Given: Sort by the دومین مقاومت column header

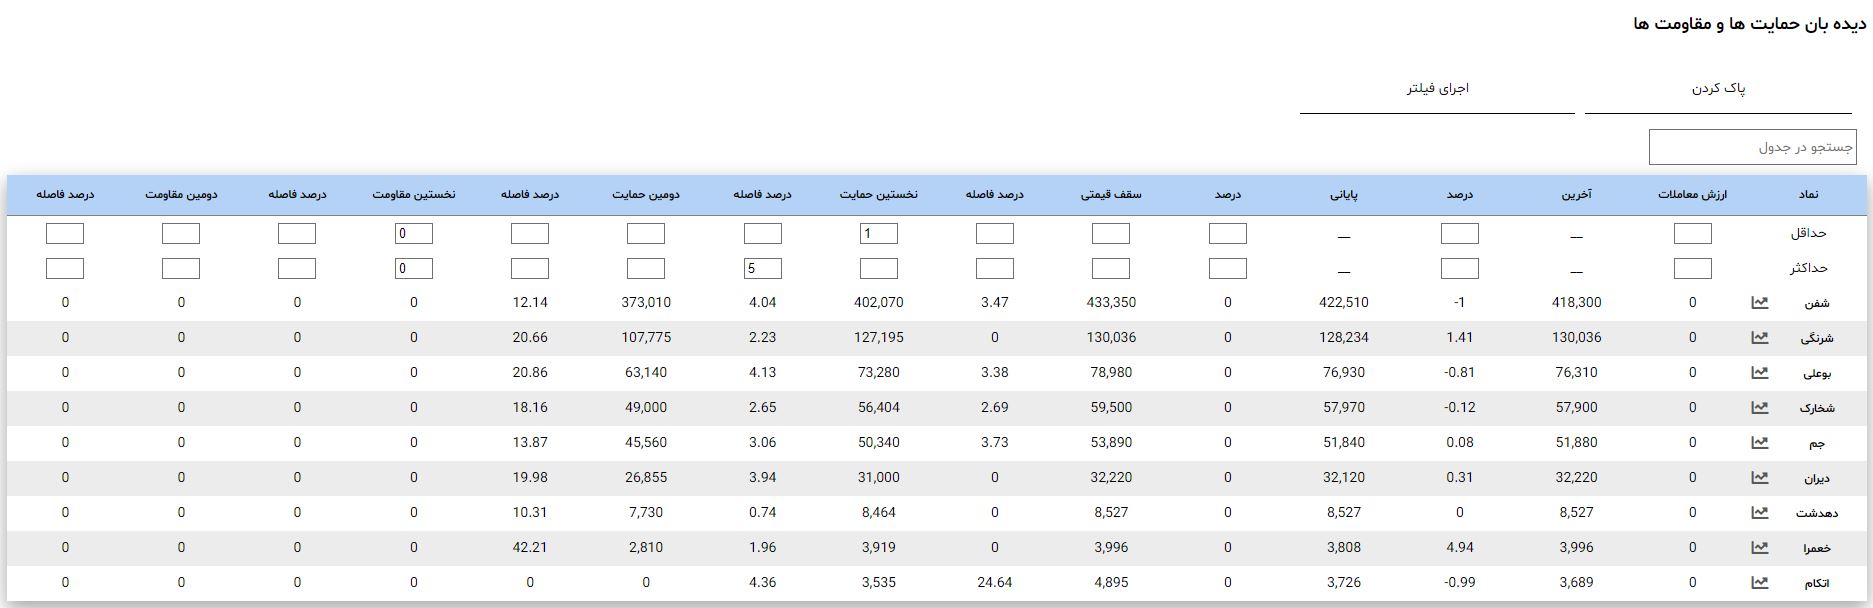Looking at the screenshot, I should [181, 194].
